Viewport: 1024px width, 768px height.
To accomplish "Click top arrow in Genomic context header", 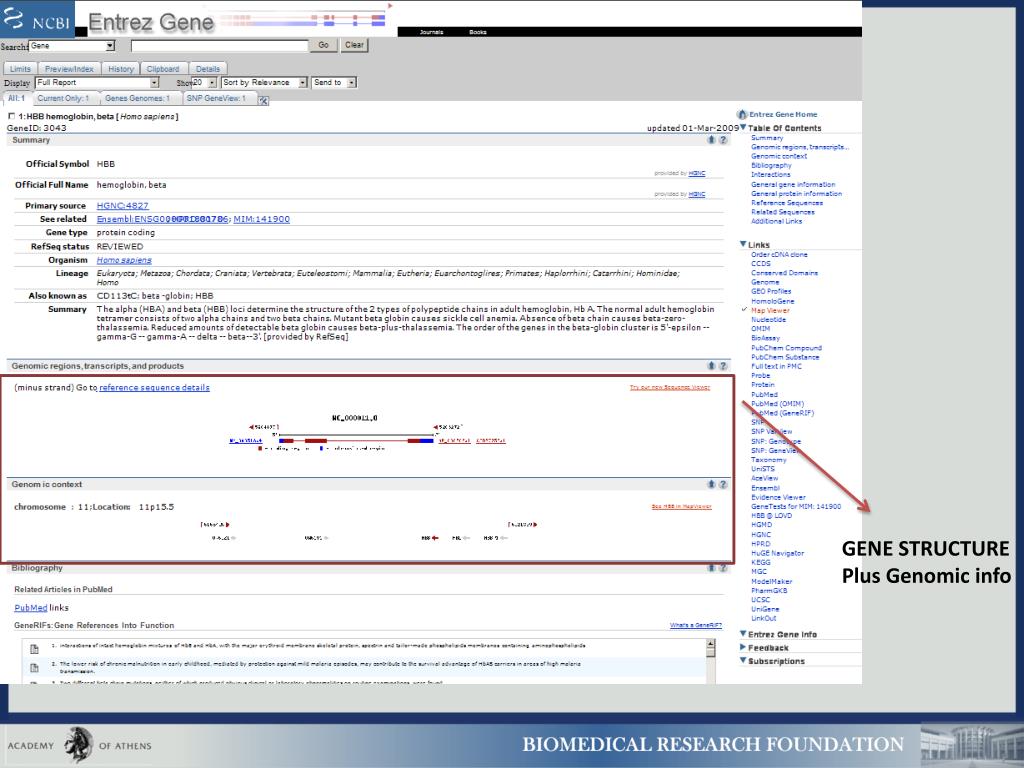I will tap(712, 484).
